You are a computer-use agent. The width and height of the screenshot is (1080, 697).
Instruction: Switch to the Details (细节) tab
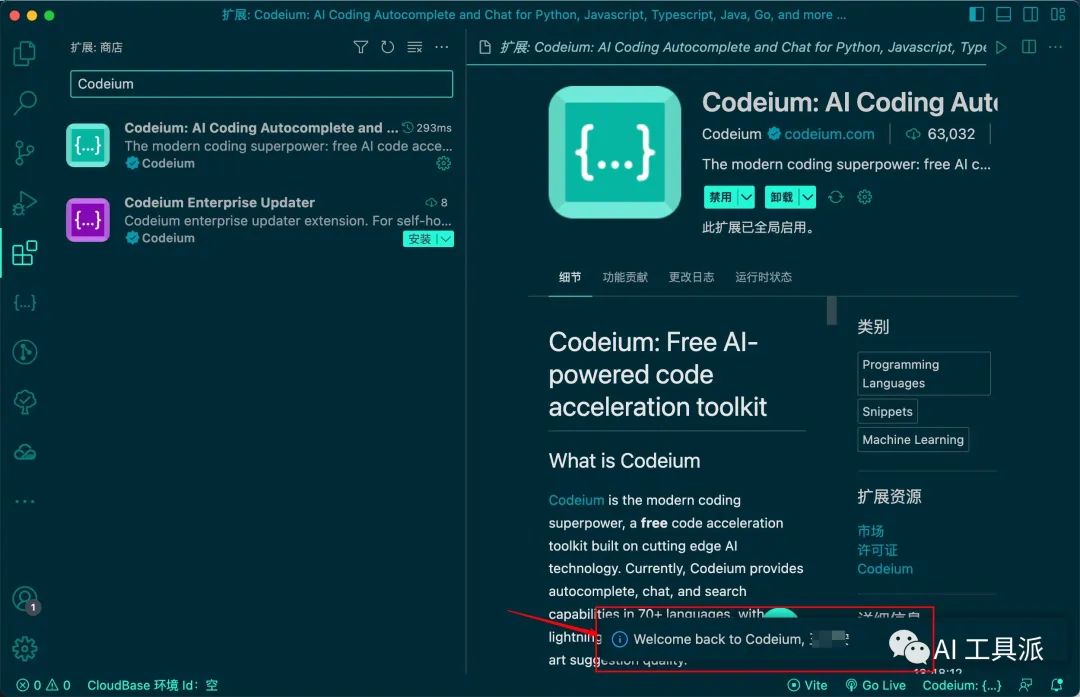click(x=570, y=277)
